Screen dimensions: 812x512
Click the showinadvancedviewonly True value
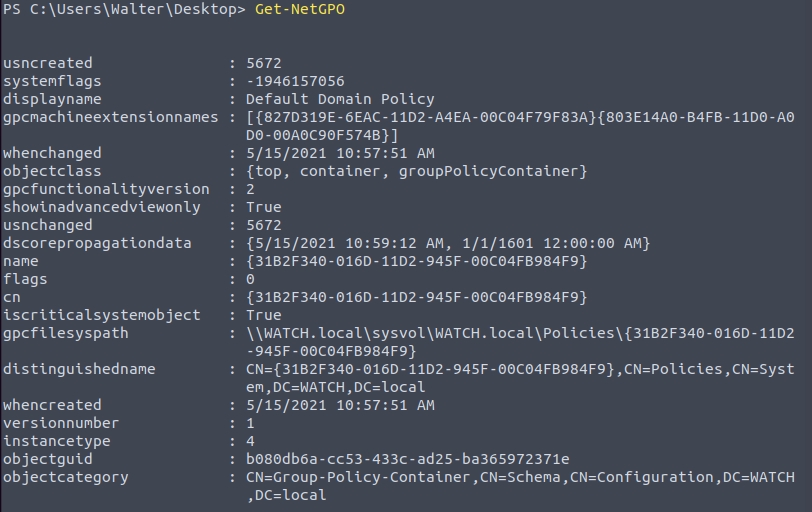click(x=264, y=207)
